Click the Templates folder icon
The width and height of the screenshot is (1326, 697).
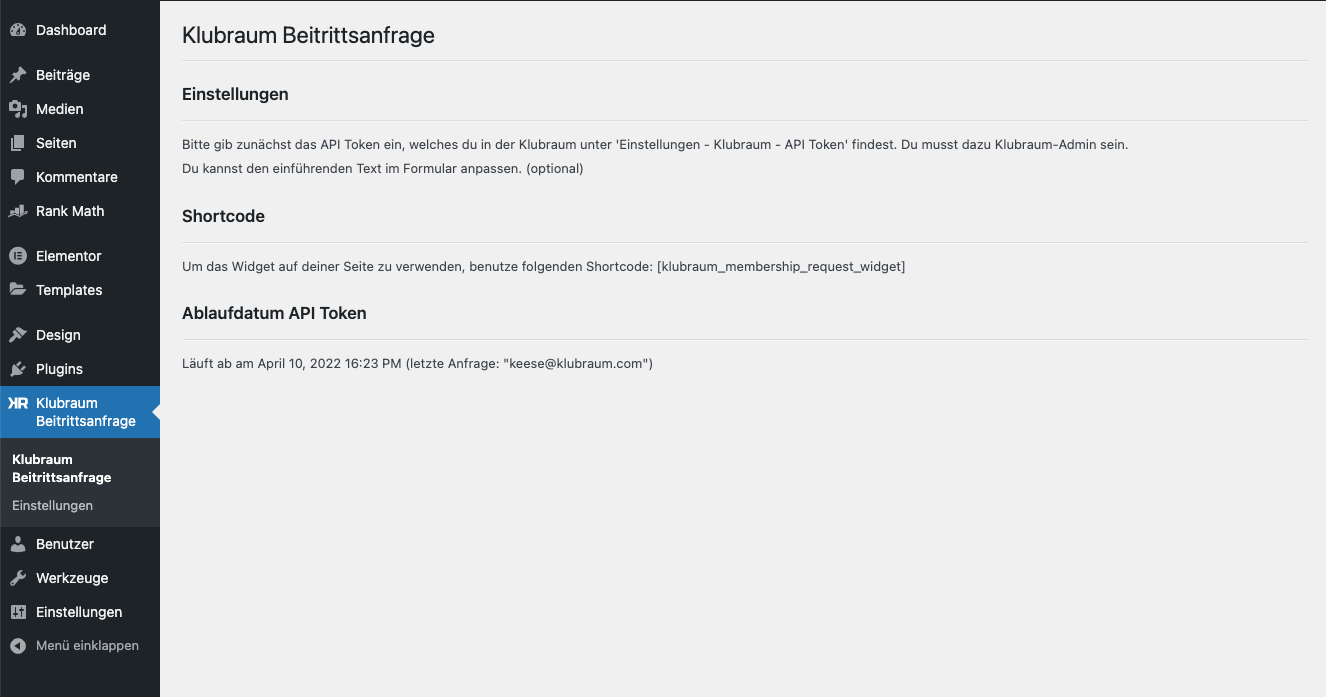click(x=18, y=290)
